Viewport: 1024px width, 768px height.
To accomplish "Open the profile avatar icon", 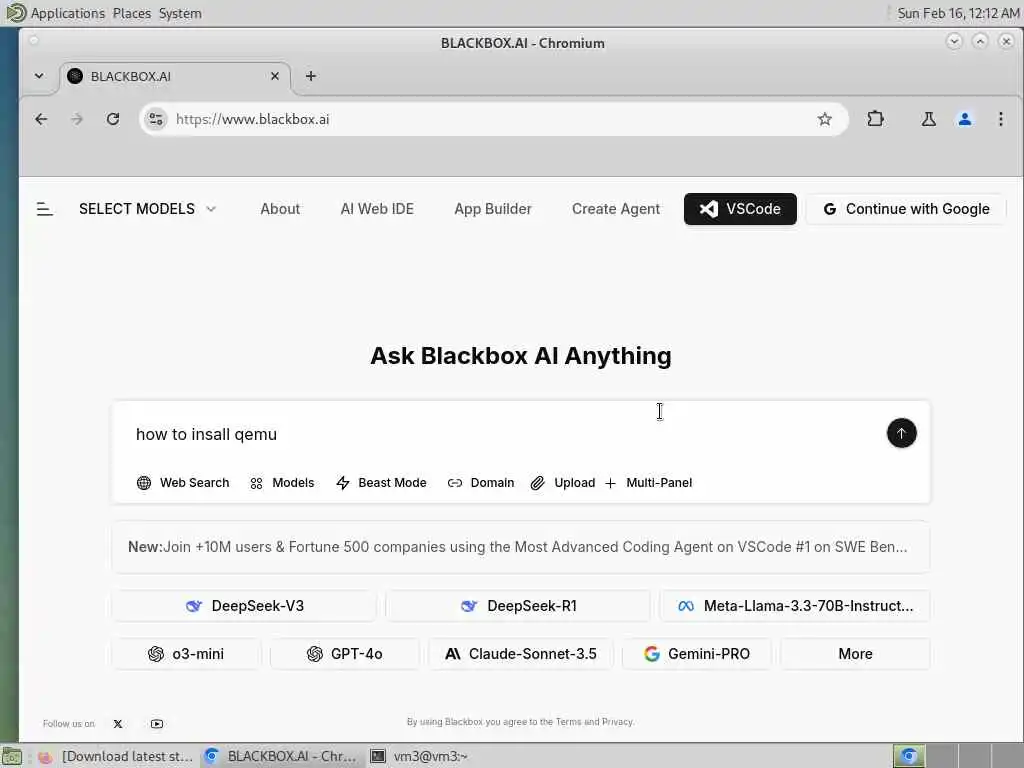I will click(x=965, y=119).
